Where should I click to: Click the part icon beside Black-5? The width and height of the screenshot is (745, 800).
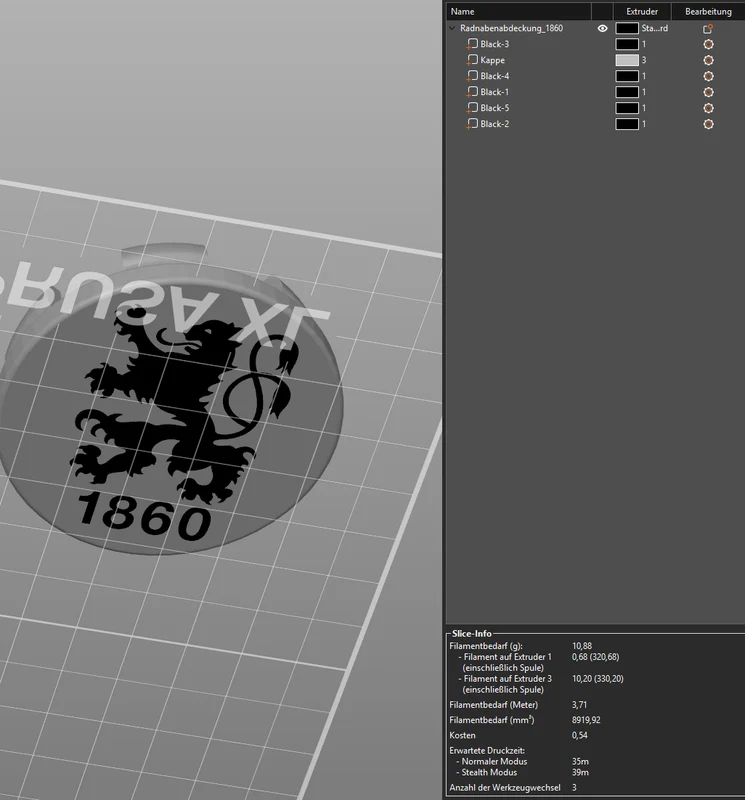pos(472,108)
